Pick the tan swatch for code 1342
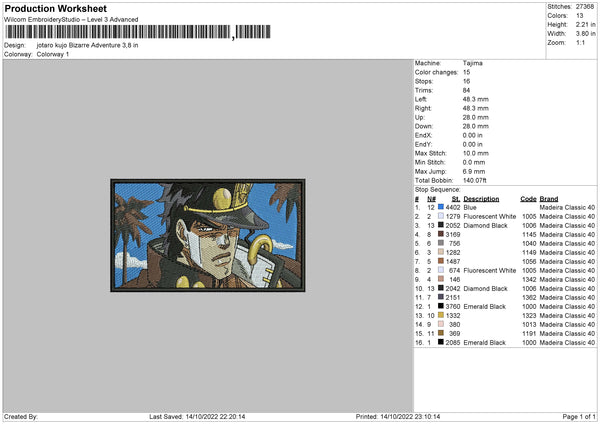The height and width of the screenshot is (424, 600). click(441, 279)
